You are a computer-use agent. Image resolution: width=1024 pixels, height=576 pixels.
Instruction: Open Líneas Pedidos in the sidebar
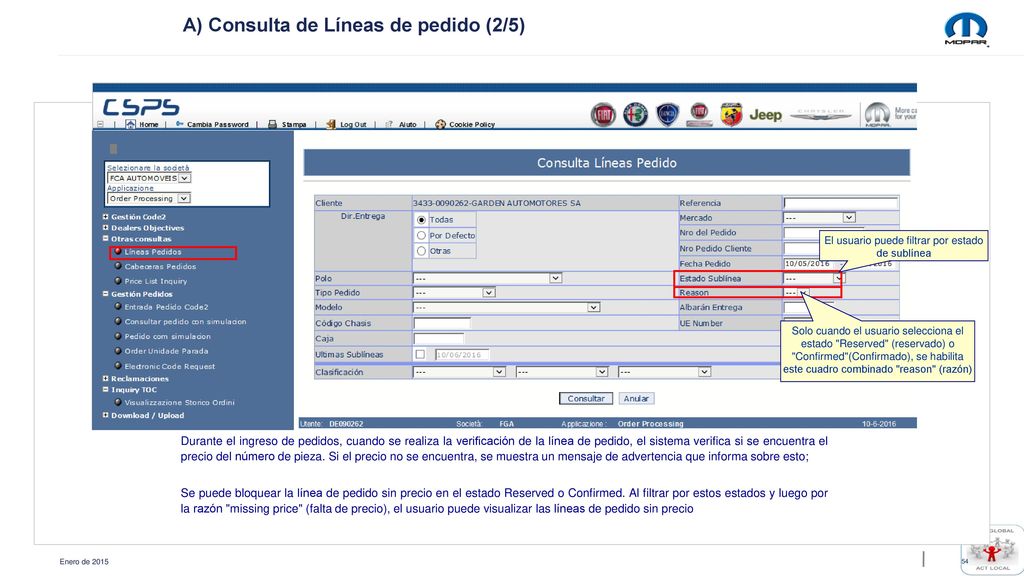pos(153,252)
